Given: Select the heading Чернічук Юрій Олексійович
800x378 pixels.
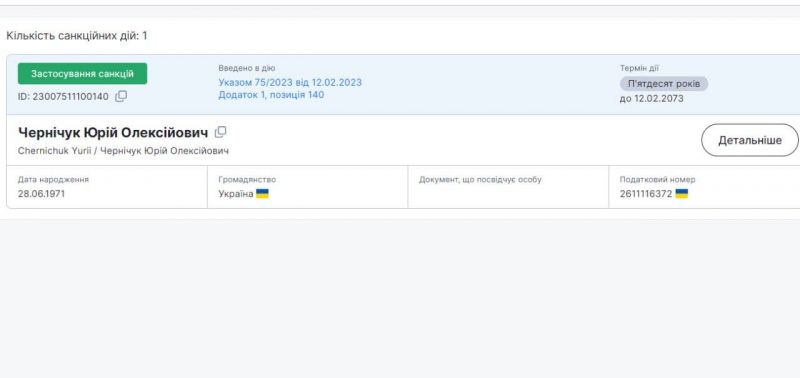Looking at the screenshot, I should coord(113,133).
